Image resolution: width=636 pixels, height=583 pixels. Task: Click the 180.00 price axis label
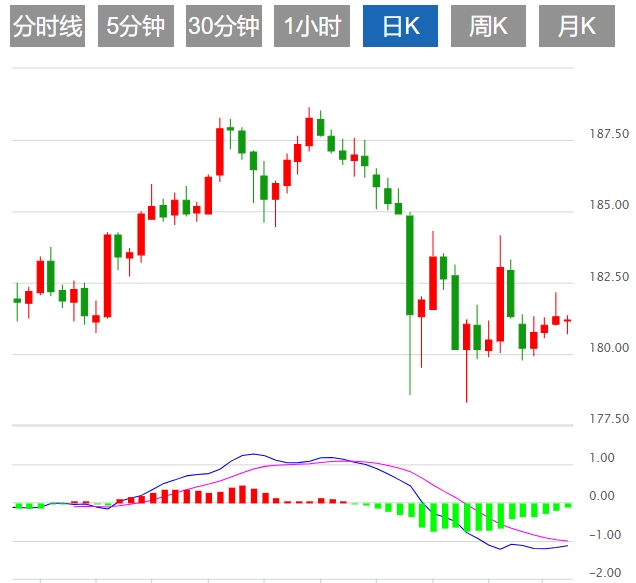click(x=609, y=348)
